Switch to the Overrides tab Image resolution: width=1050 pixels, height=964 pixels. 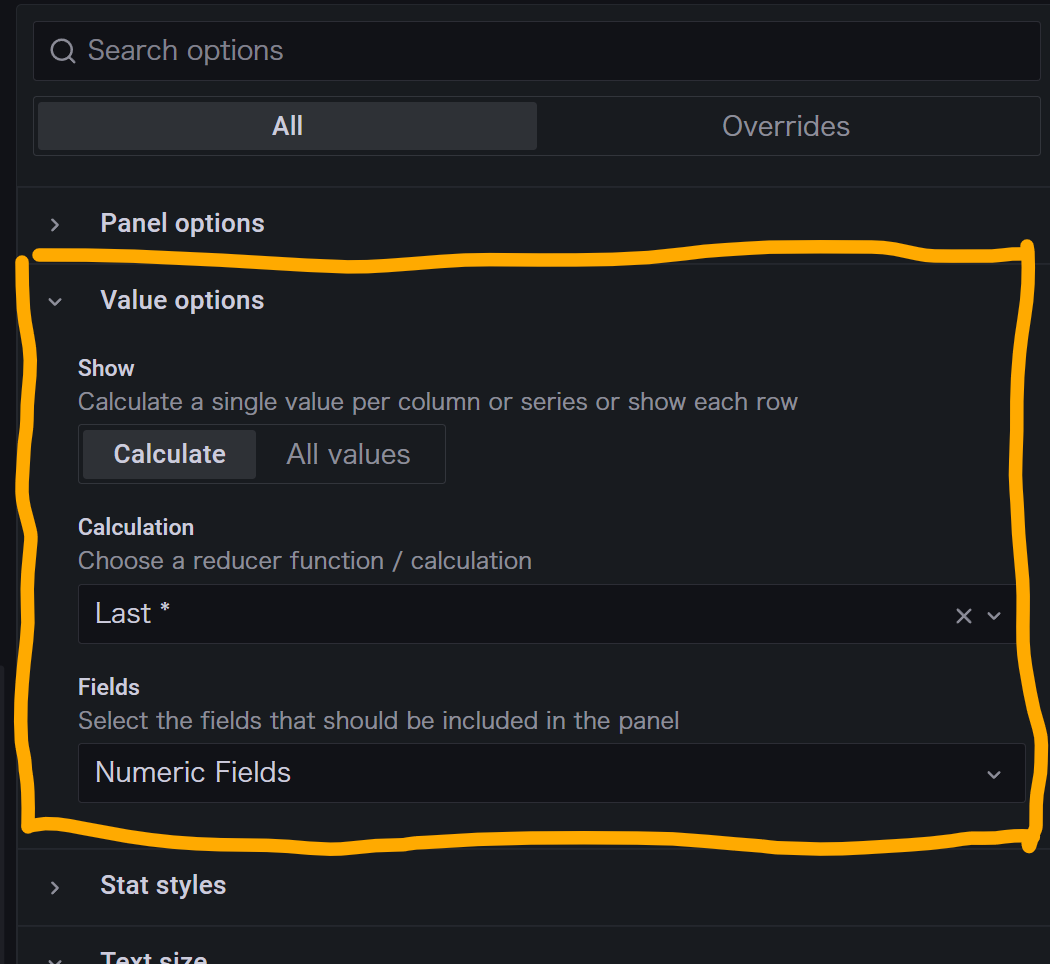786,126
